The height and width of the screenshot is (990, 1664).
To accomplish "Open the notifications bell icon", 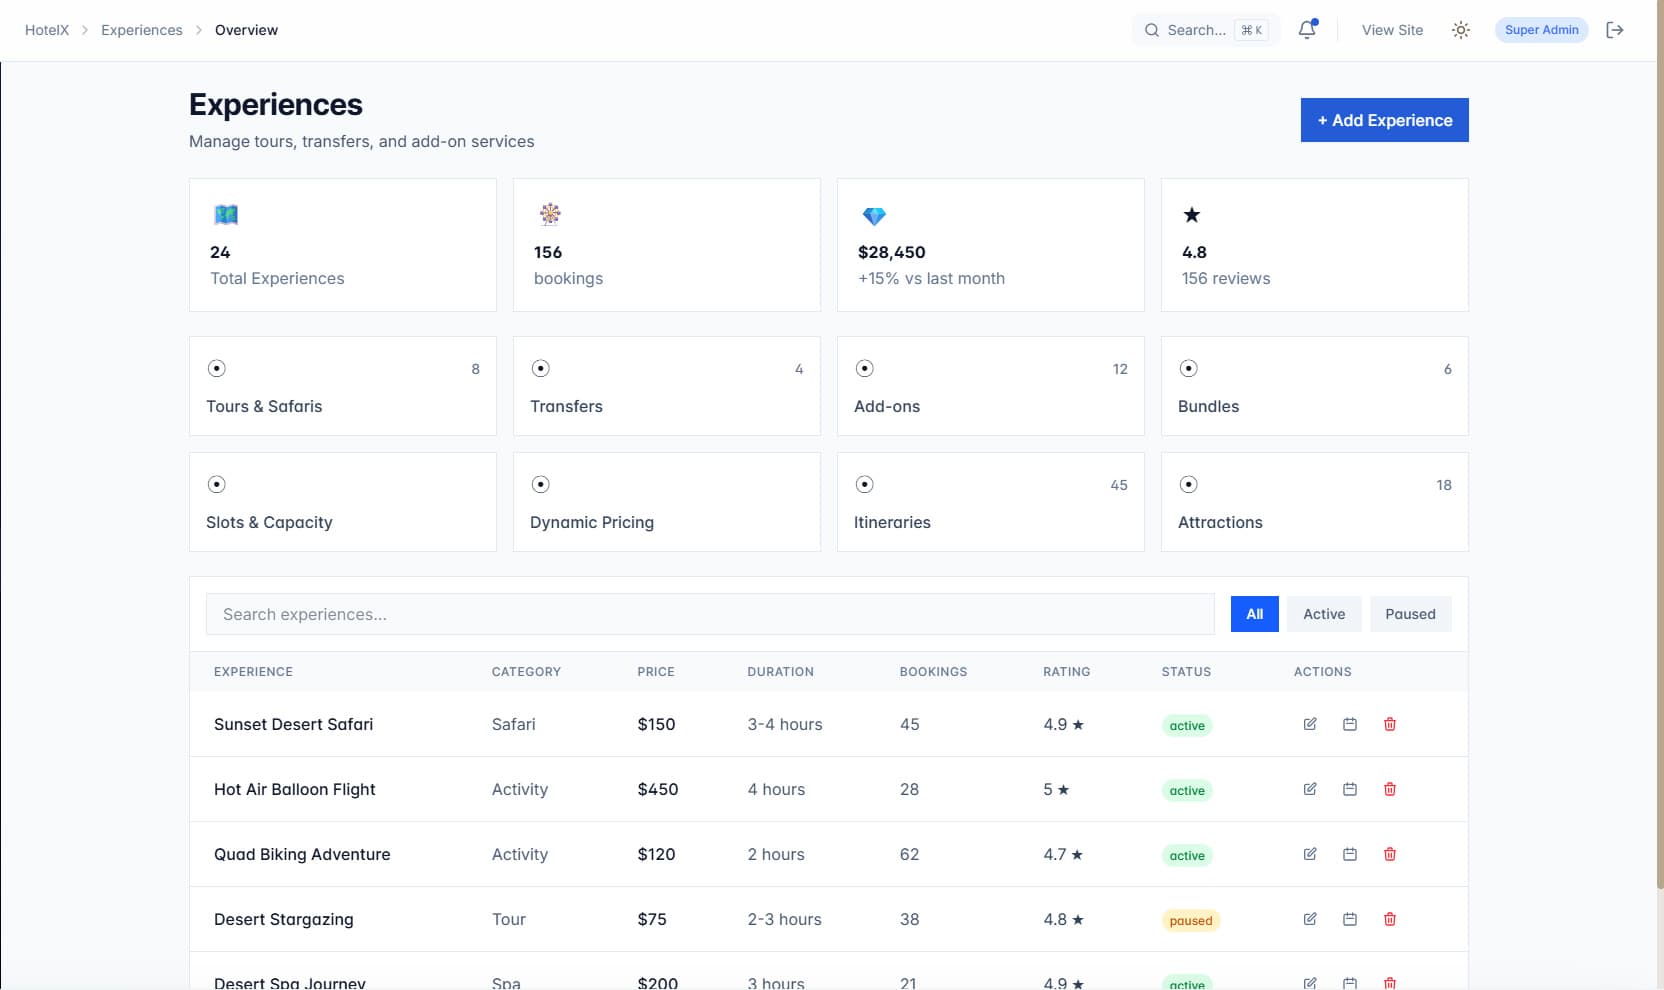I will coord(1306,30).
